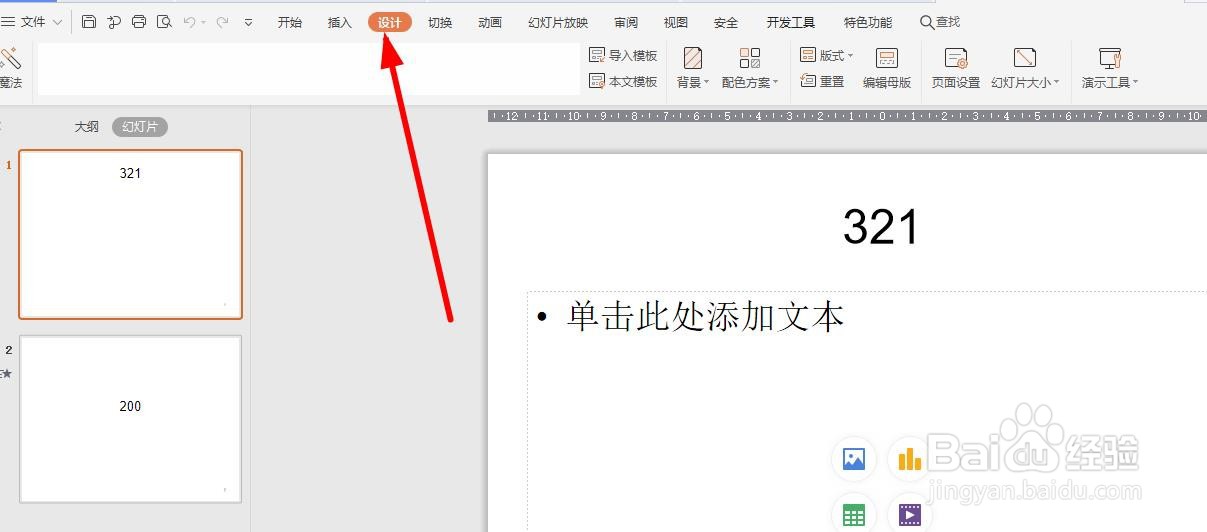The height and width of the screenshot is (532, 1207).
Task: Click the 演示工具 presentation tools icon
Action: (1110, 58)
